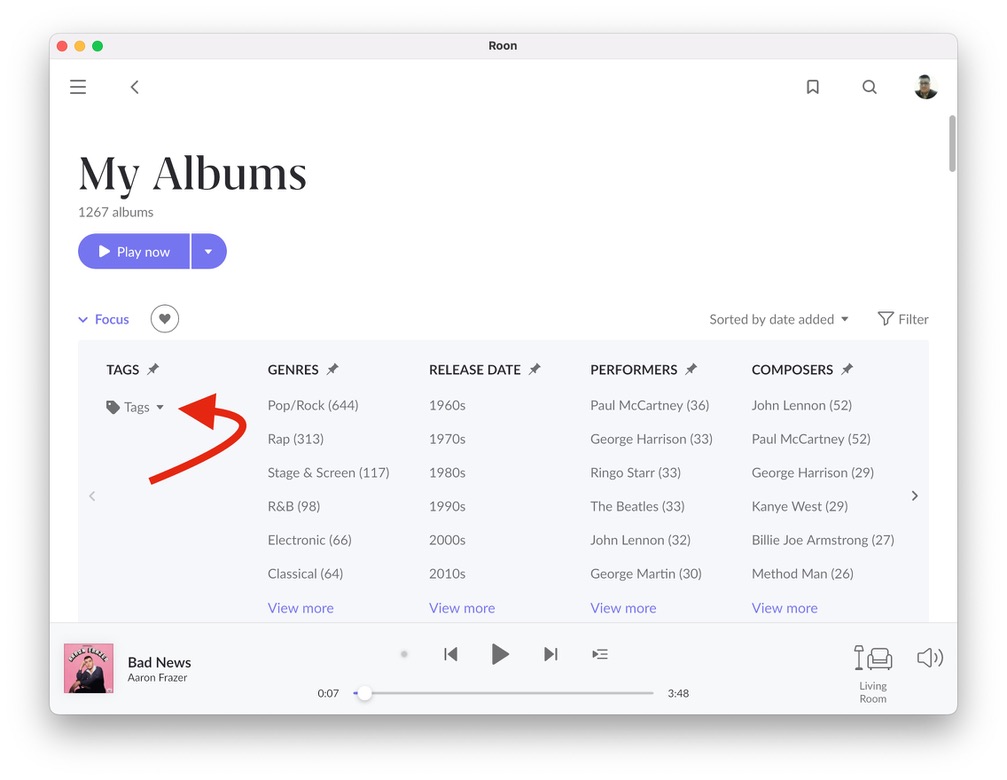The width and height of the screenshot is (1007, 780).
Task: Select the 2000s release date
Action: pyautogui.click(x=447, y=540)
